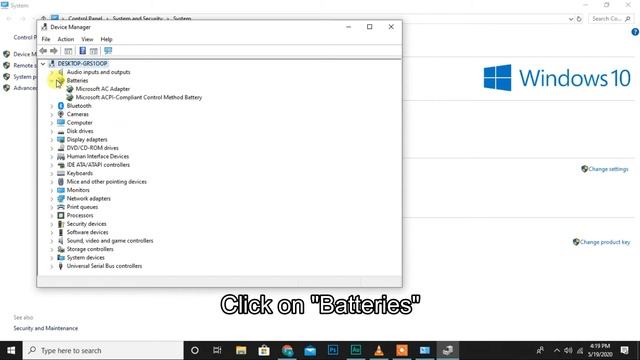Show hidden system tray icons chevron
The image size is (640, 360).
(x=557, y=350)
